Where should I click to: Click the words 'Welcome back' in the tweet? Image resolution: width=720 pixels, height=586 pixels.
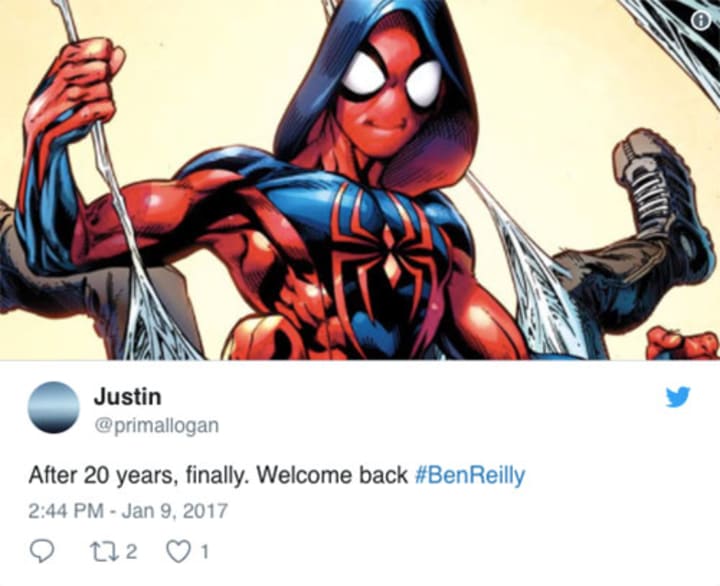tap(332, 475)
